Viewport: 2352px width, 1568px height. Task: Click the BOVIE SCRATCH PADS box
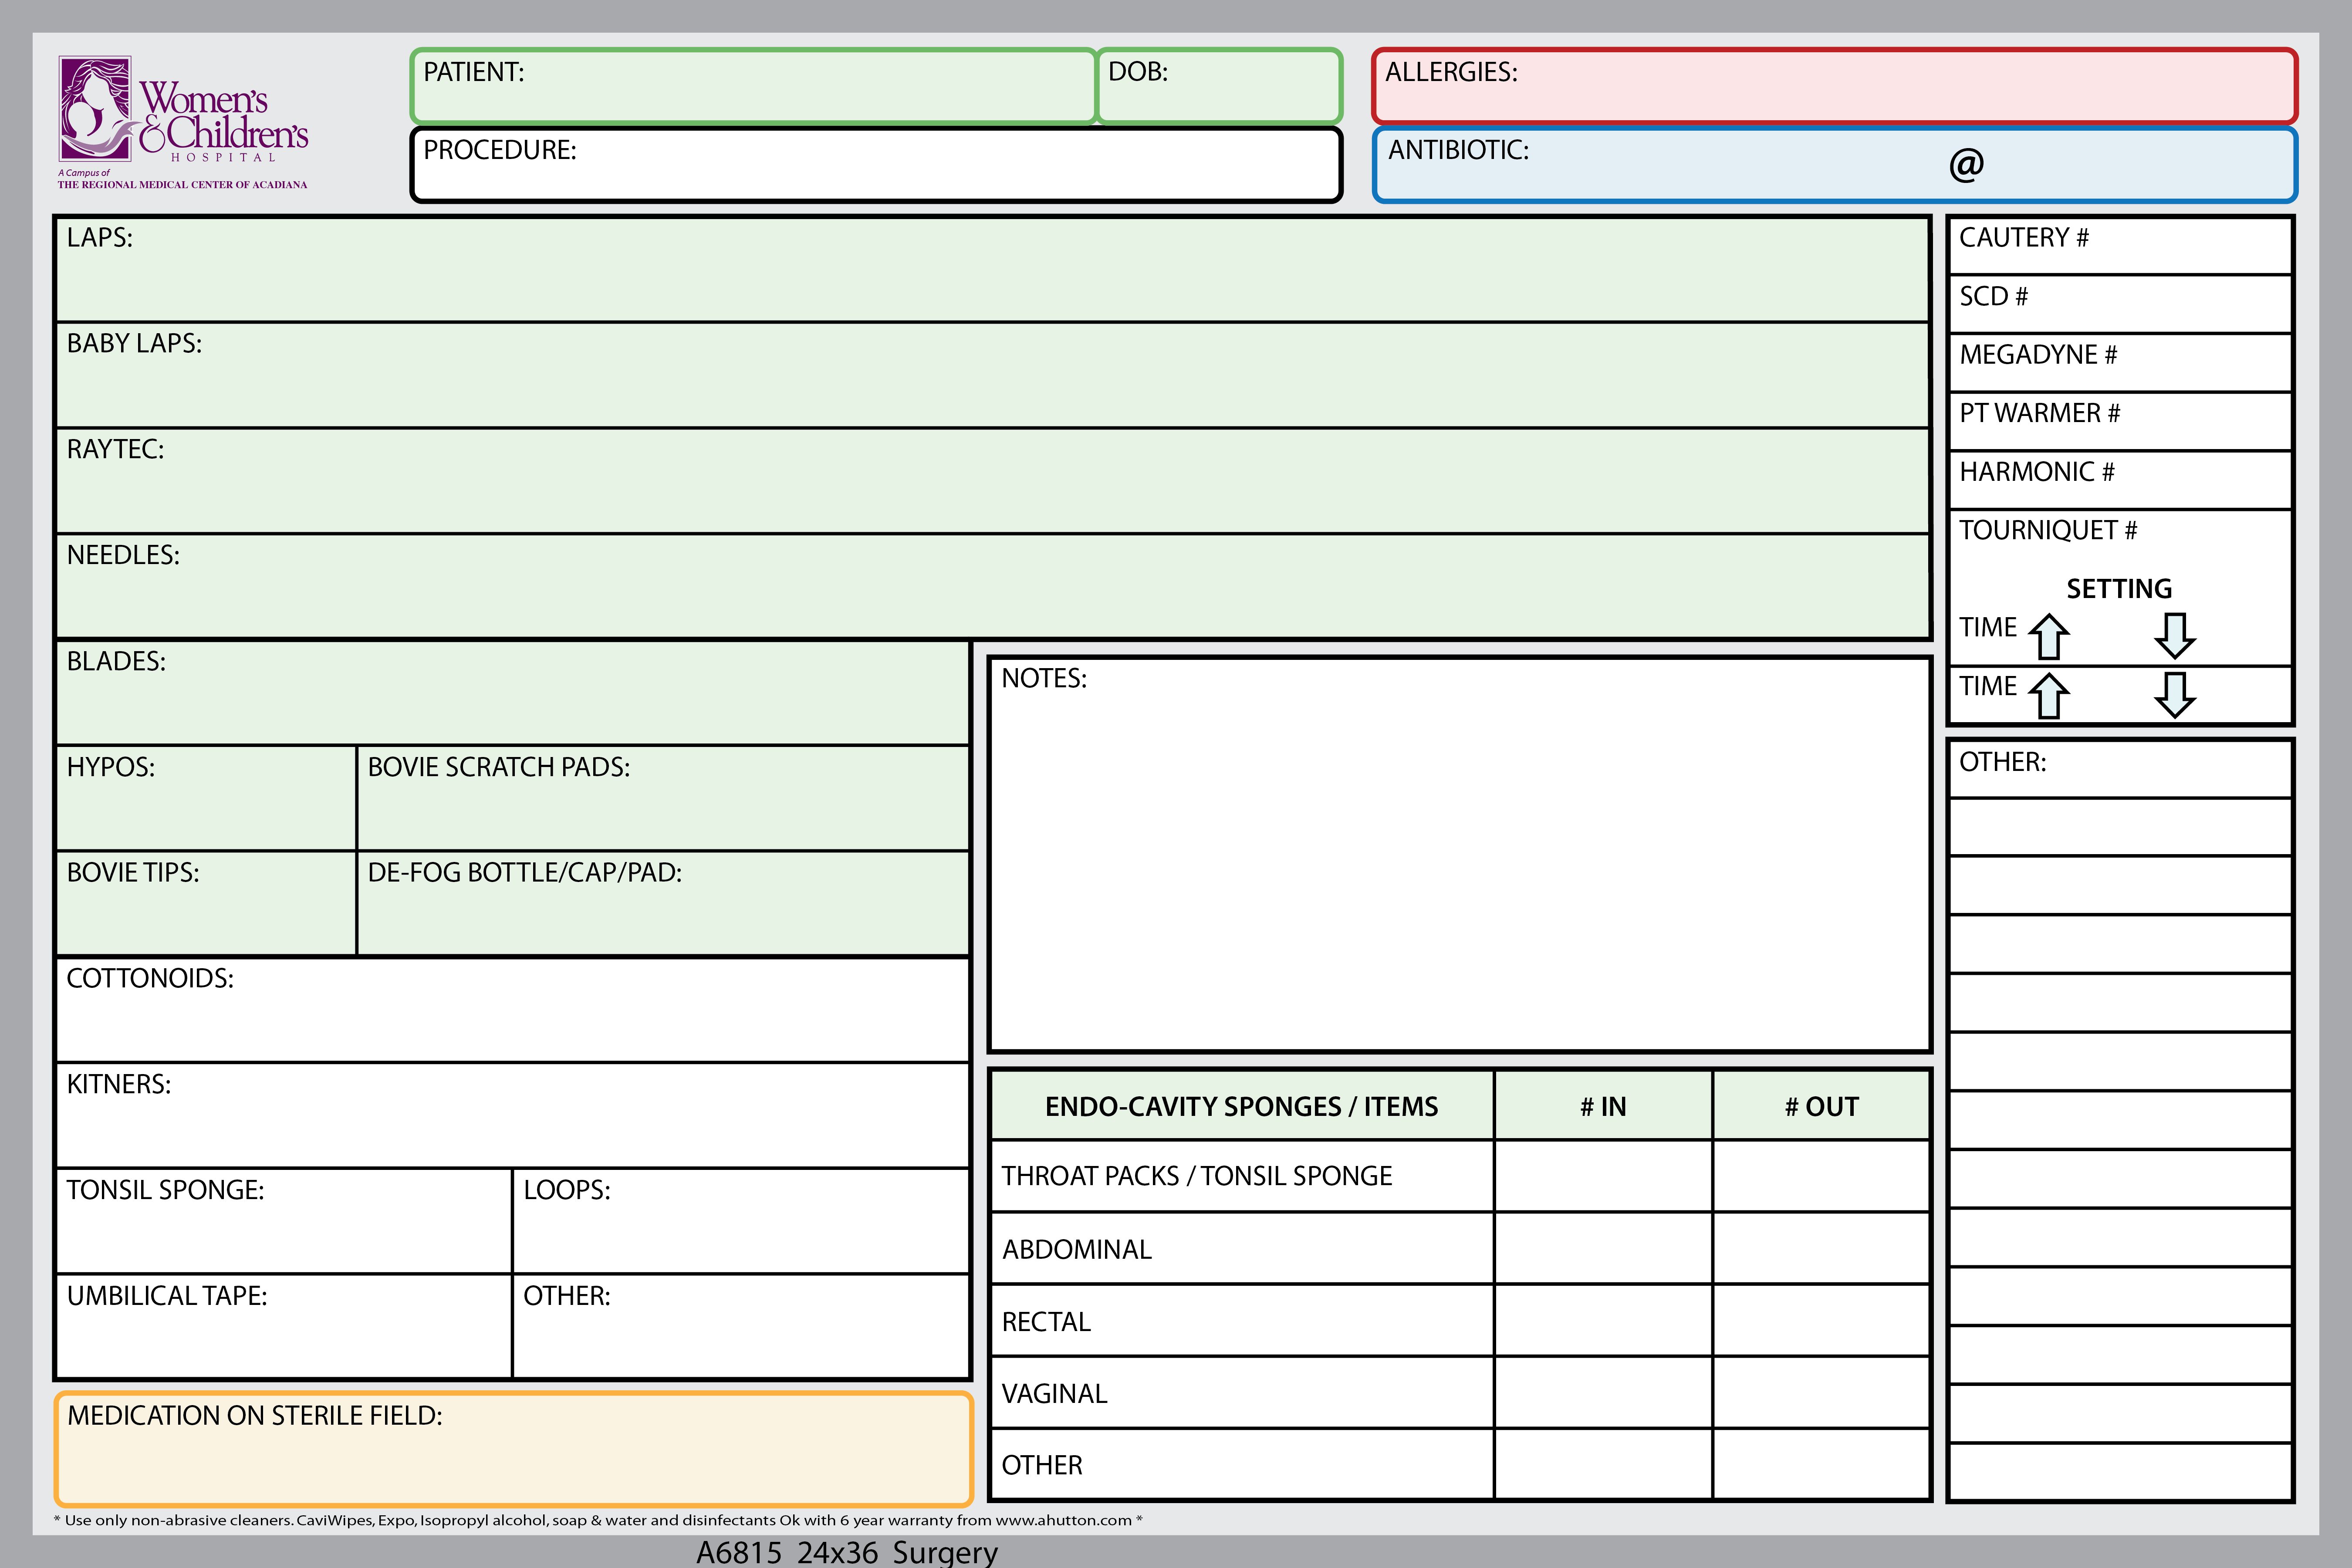[x=663, y=798]
